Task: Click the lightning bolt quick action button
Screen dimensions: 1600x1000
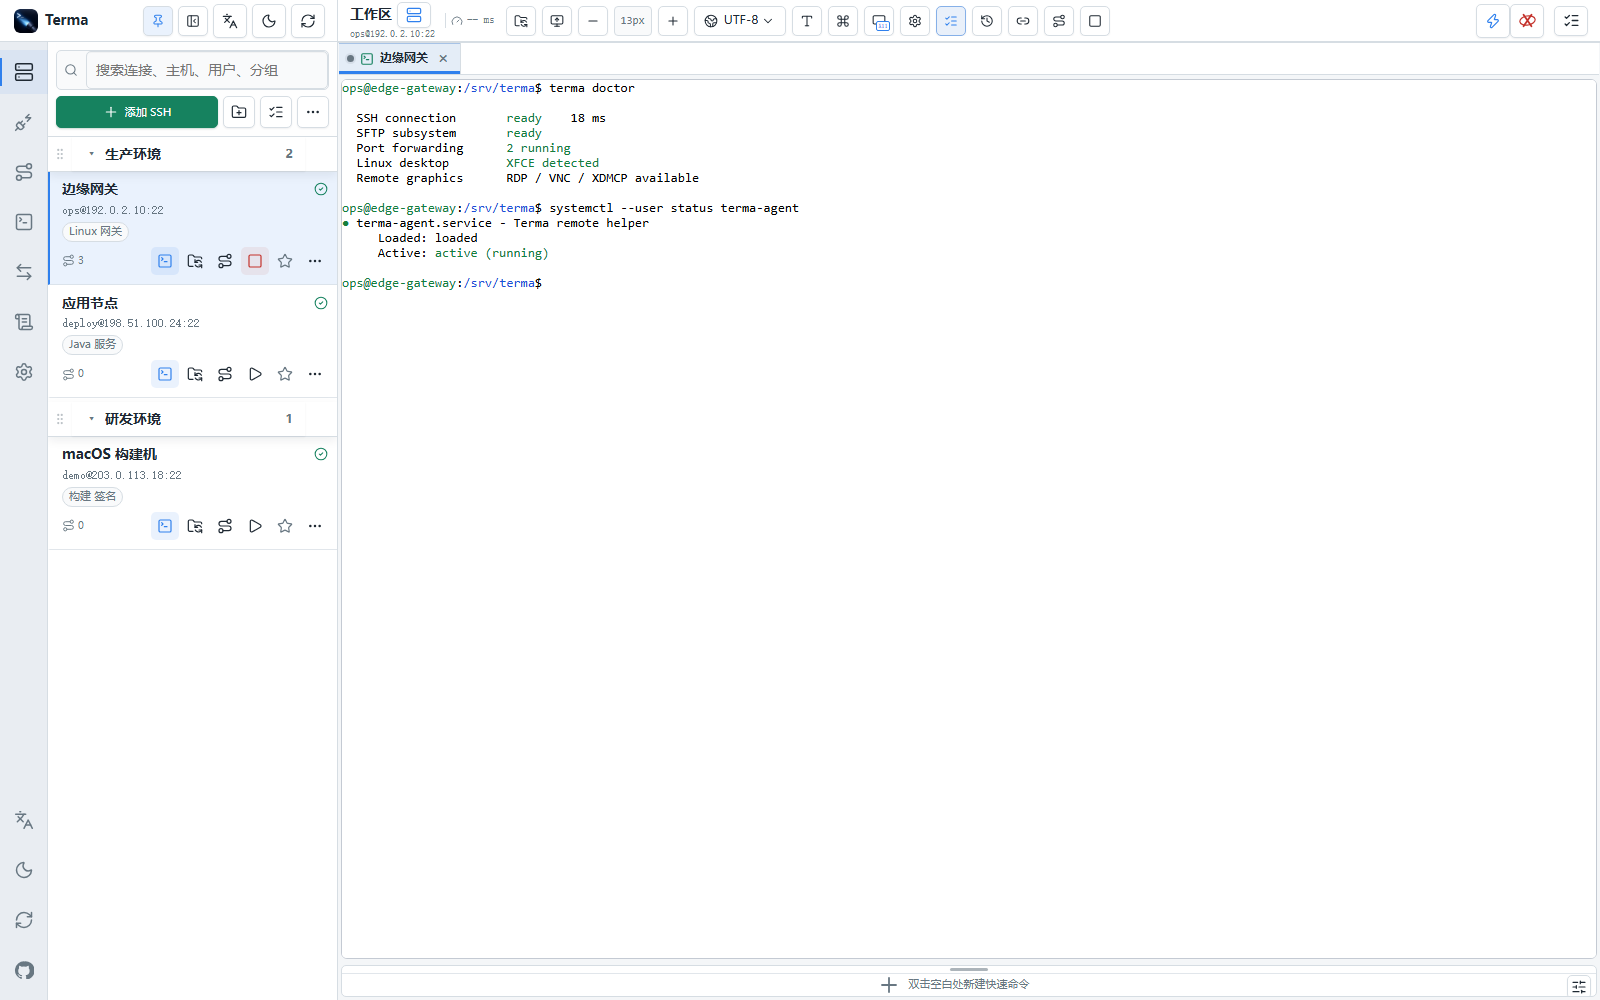Action: [x=1493, y=21]
